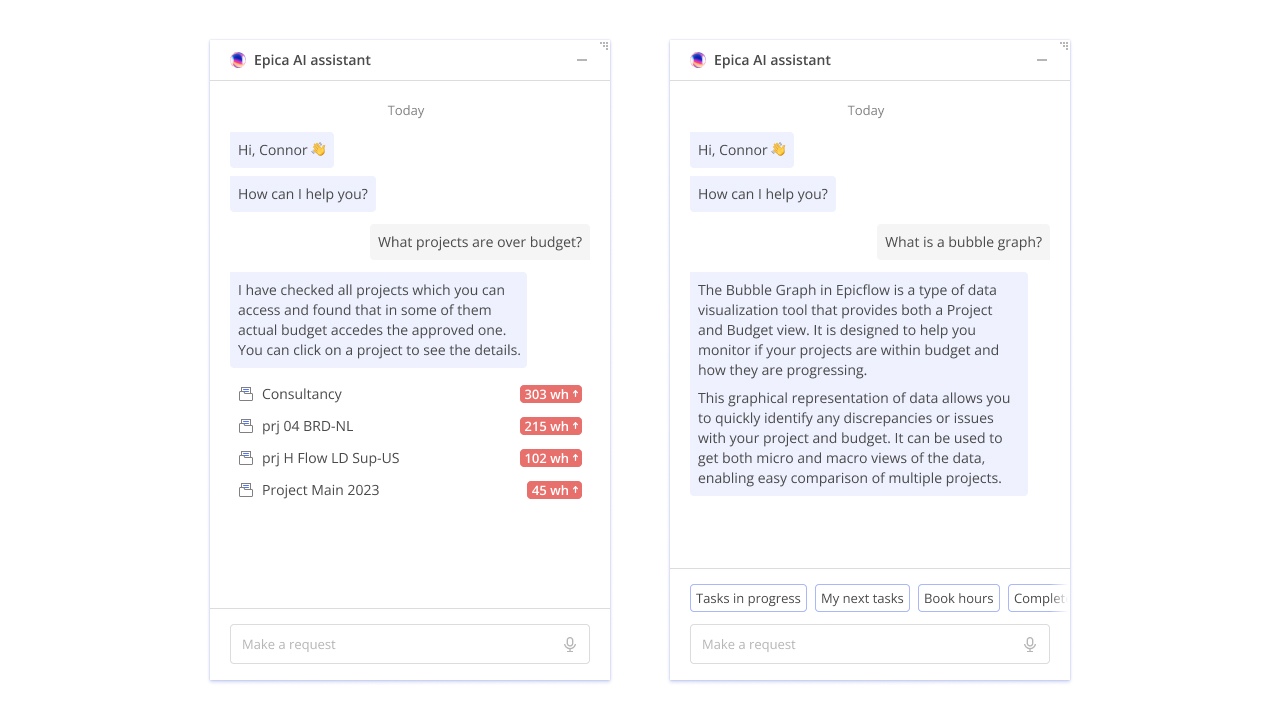Click microphone icon in right chat input
The image size is (1280, 720).
click(1030, 645)
